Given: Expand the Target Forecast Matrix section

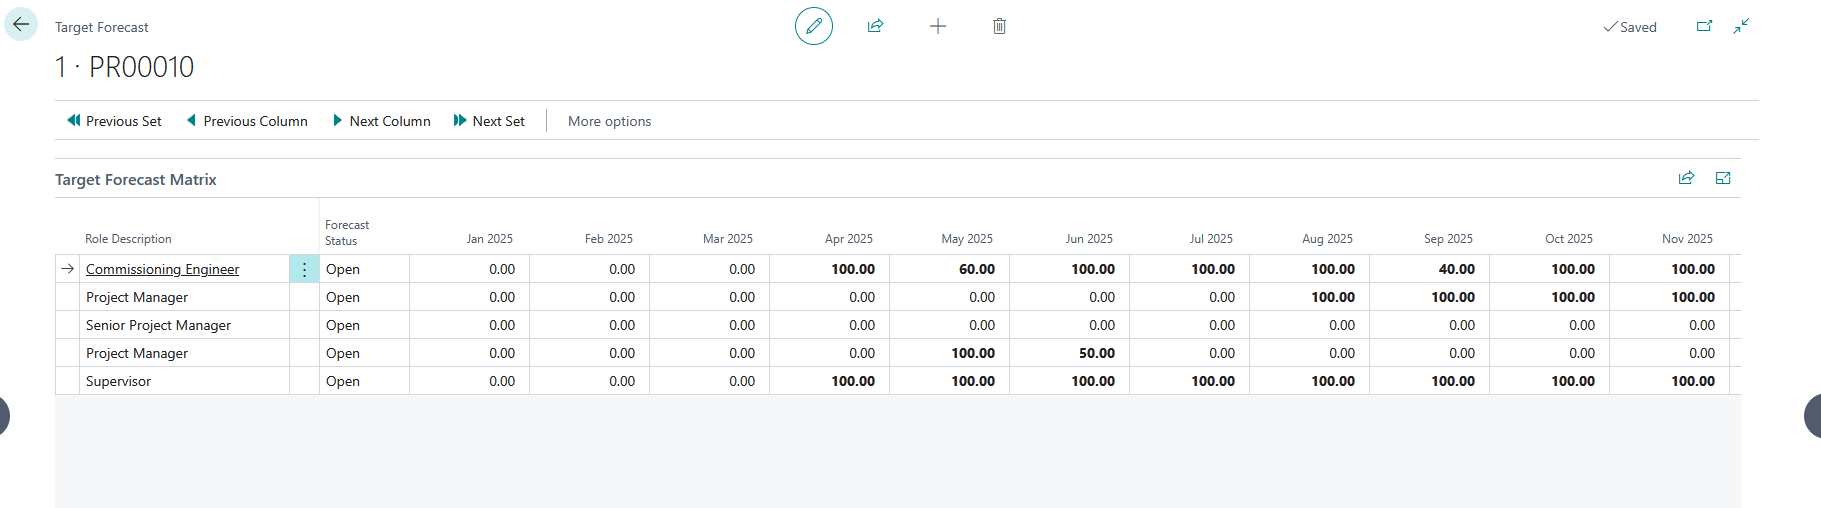Looking at the screenshot, I should [x=1722, y=178].
